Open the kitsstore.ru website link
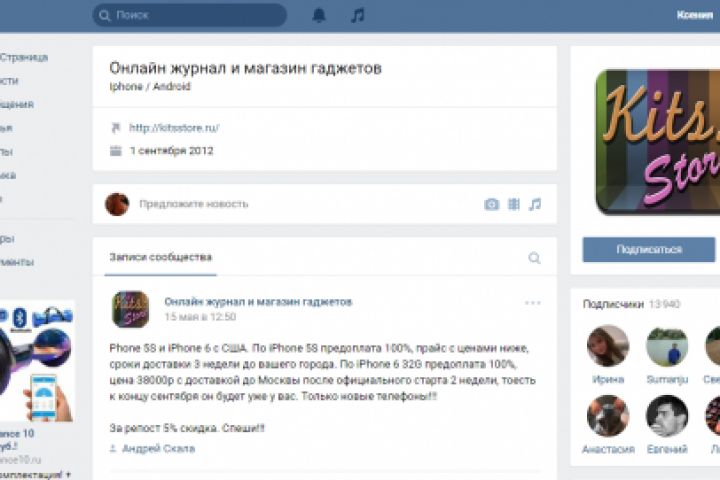 point(174,128)
